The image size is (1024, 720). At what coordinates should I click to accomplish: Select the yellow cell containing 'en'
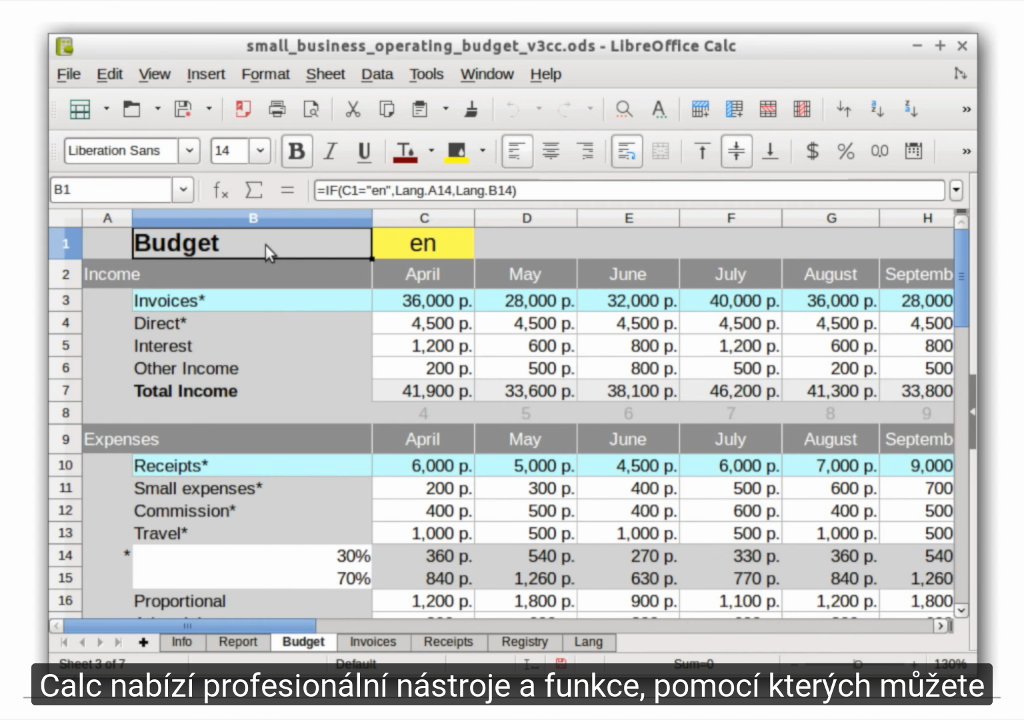click(x=423, y=243)
